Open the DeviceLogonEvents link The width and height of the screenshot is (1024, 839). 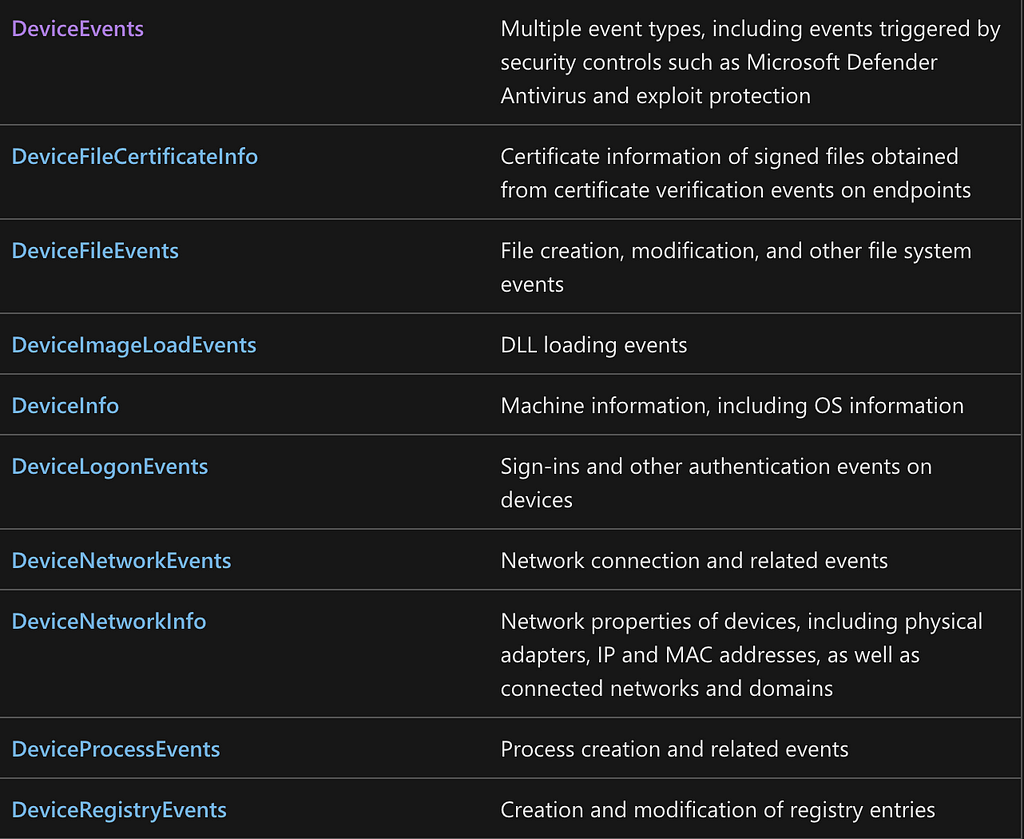pos(110,466)
